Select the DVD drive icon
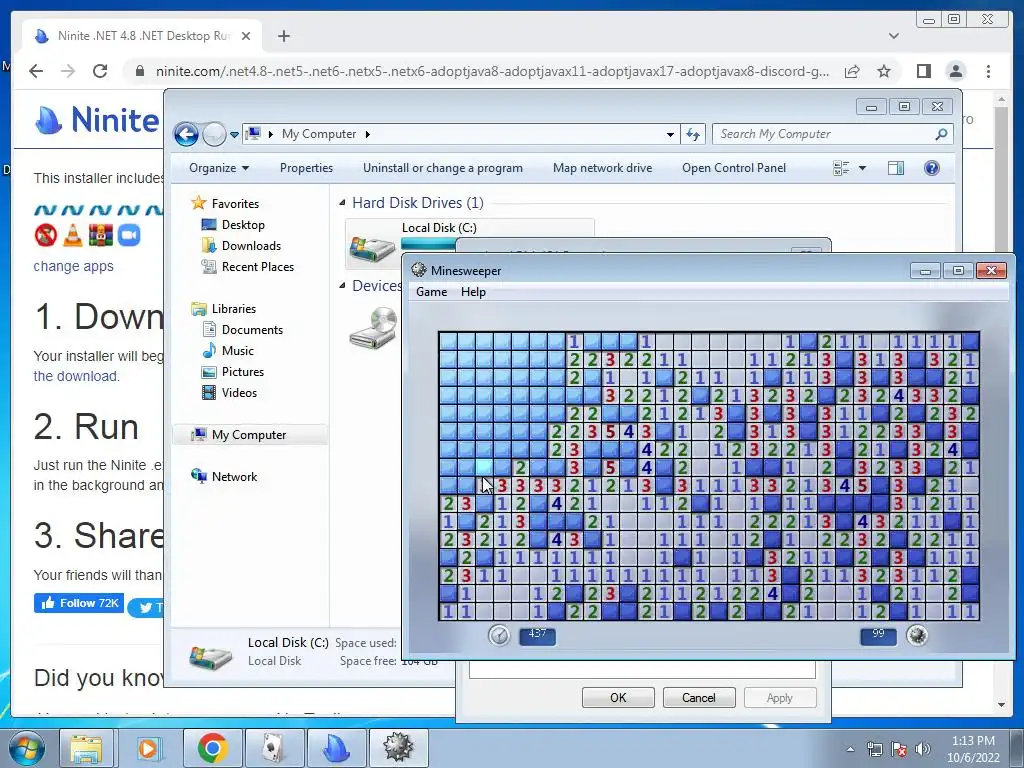 pyautogui.click(x=374, y=328)
